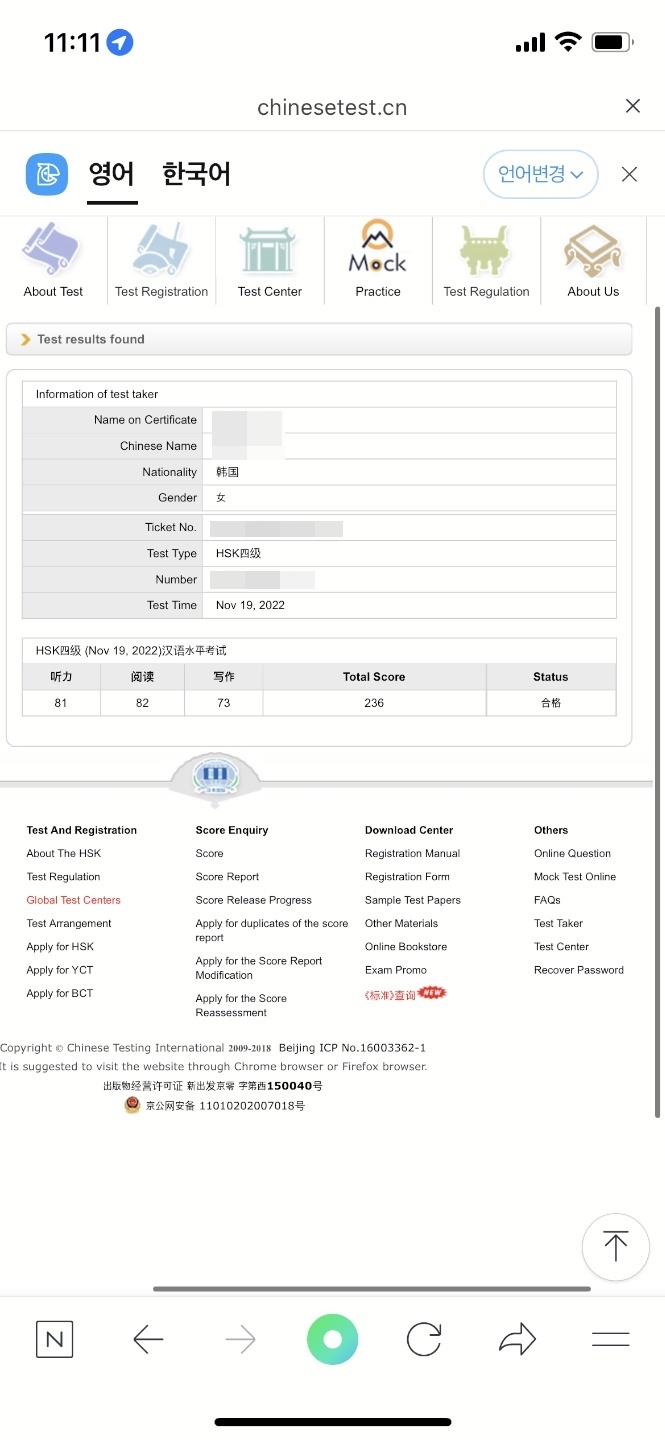
Task: Tap the scroll-to-top arrow button
Action: (x=615, y=1246)
